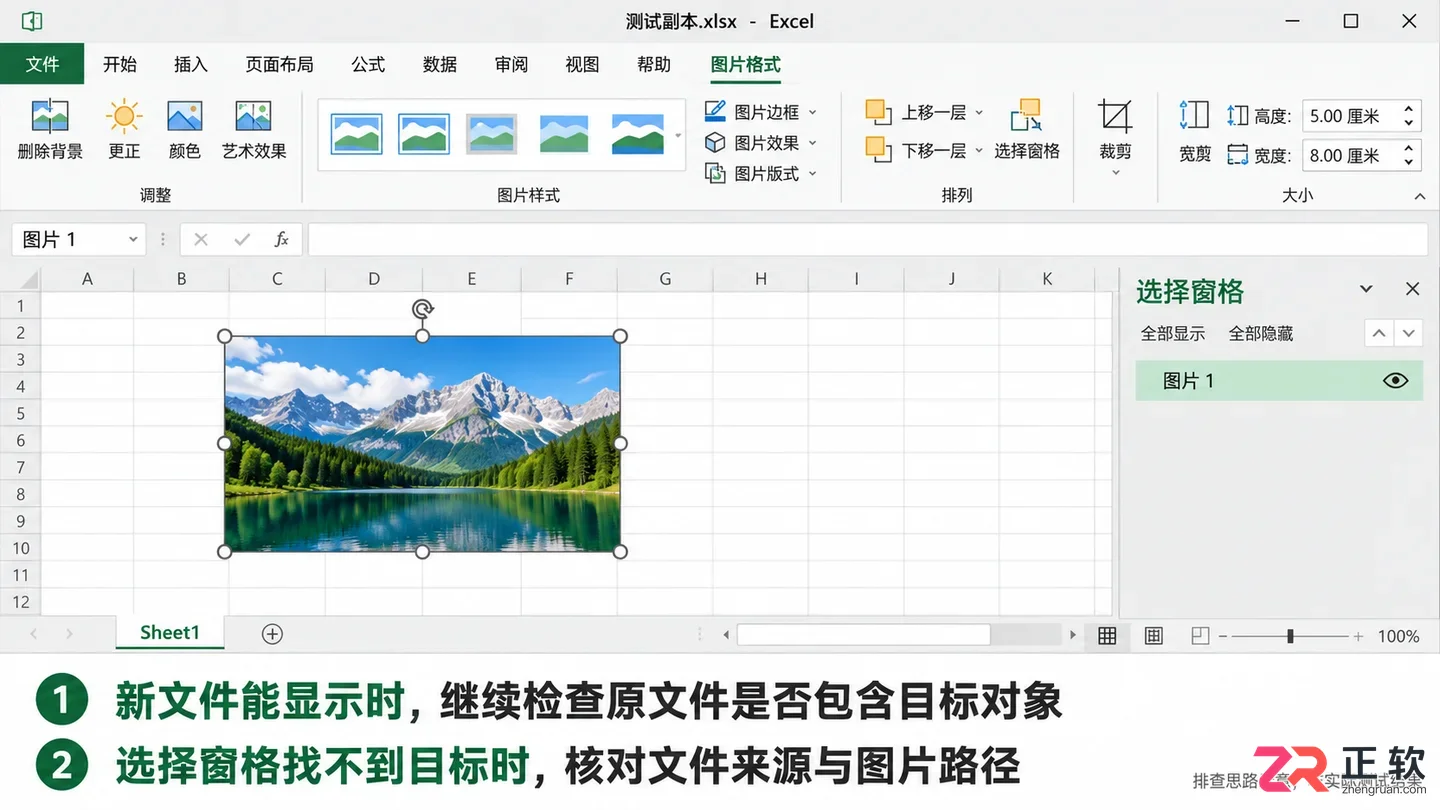The image size is (1440, 810).
Task: Open the 文件 File tab
Action: point(42,64)
